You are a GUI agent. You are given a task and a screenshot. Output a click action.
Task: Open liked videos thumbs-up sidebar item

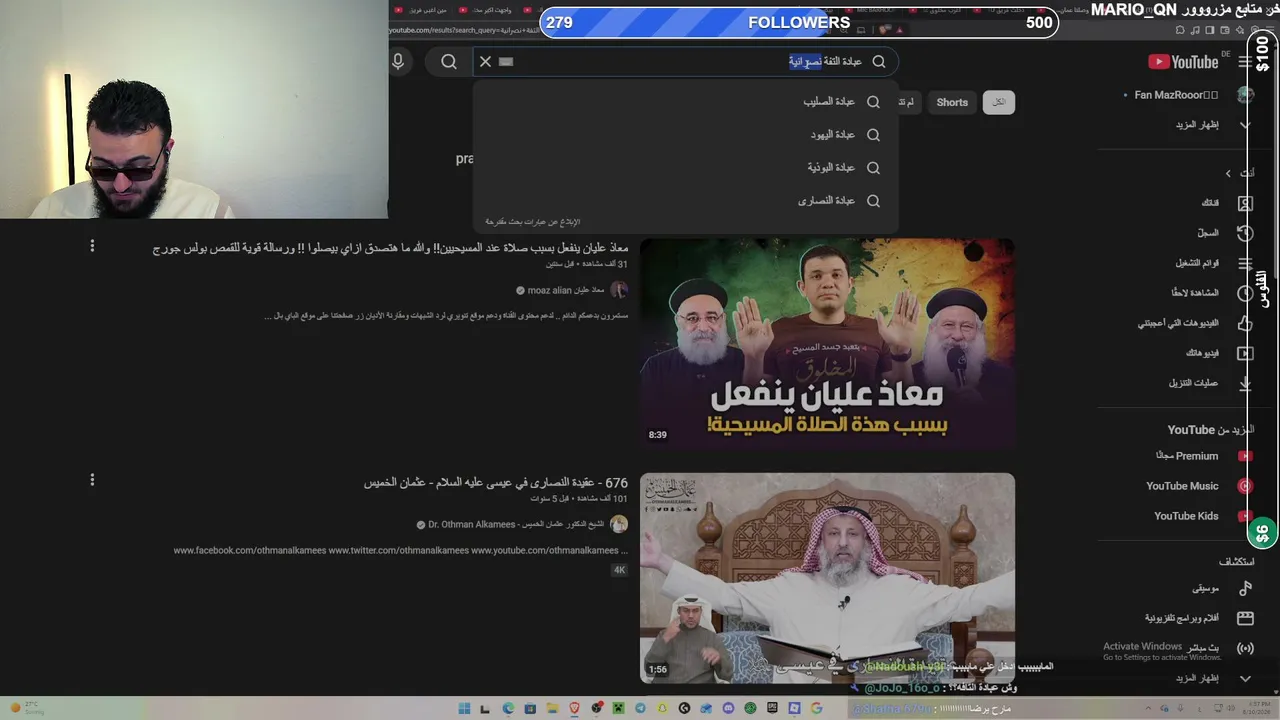coord(1194,323)
